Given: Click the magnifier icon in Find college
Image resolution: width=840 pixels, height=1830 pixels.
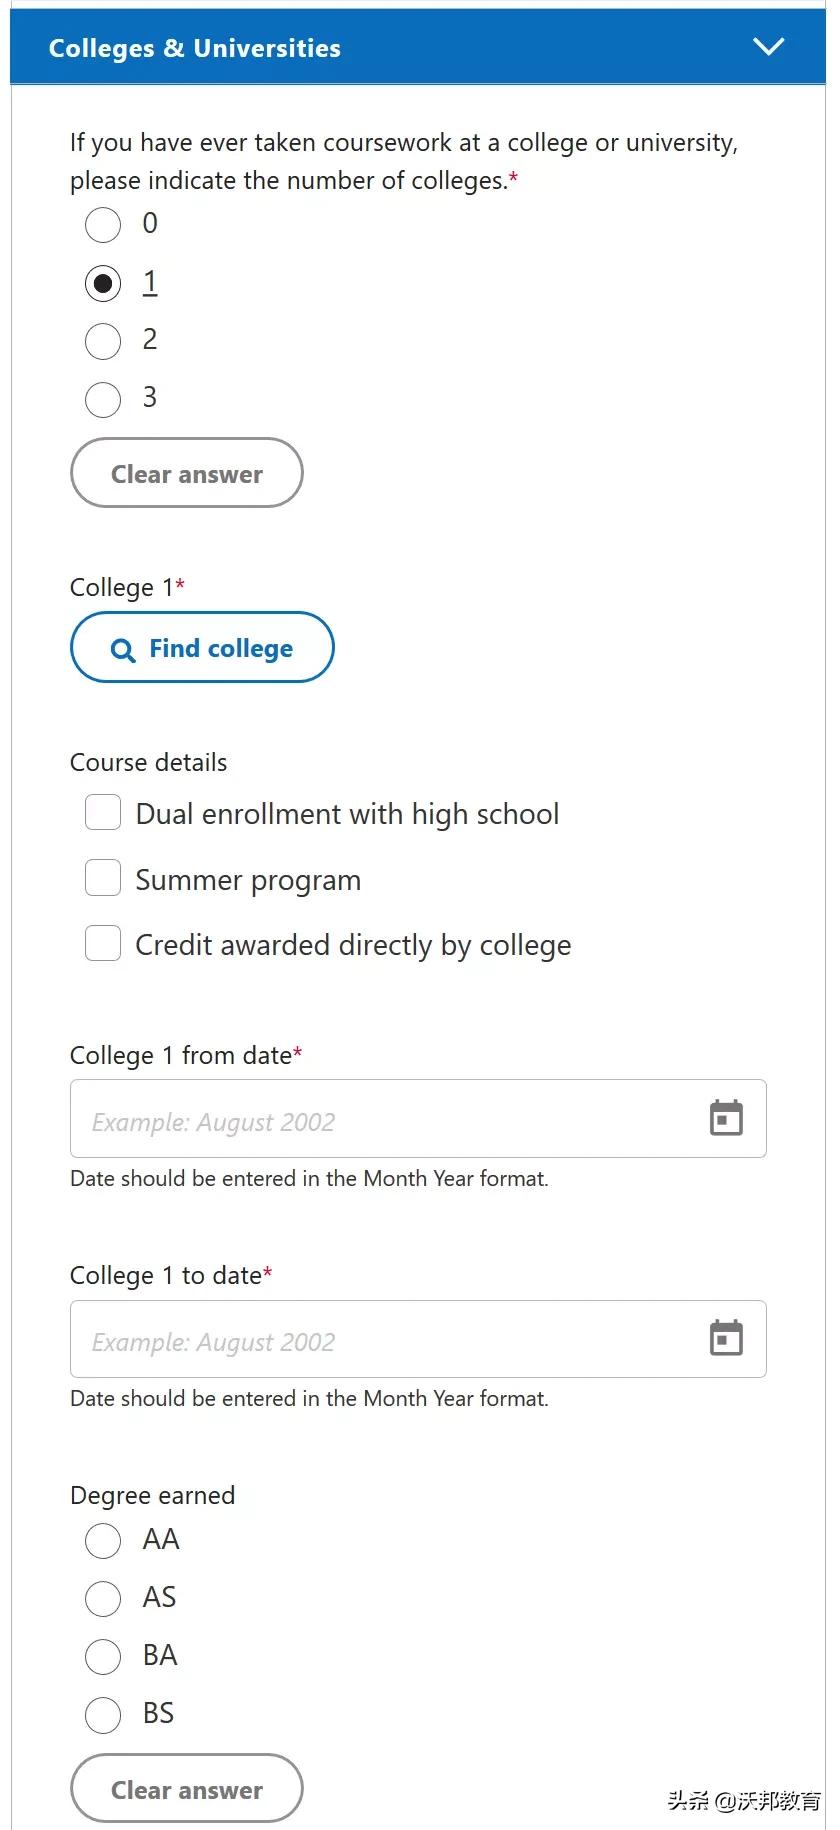Looking at the screenshot, I should point(122,650).
